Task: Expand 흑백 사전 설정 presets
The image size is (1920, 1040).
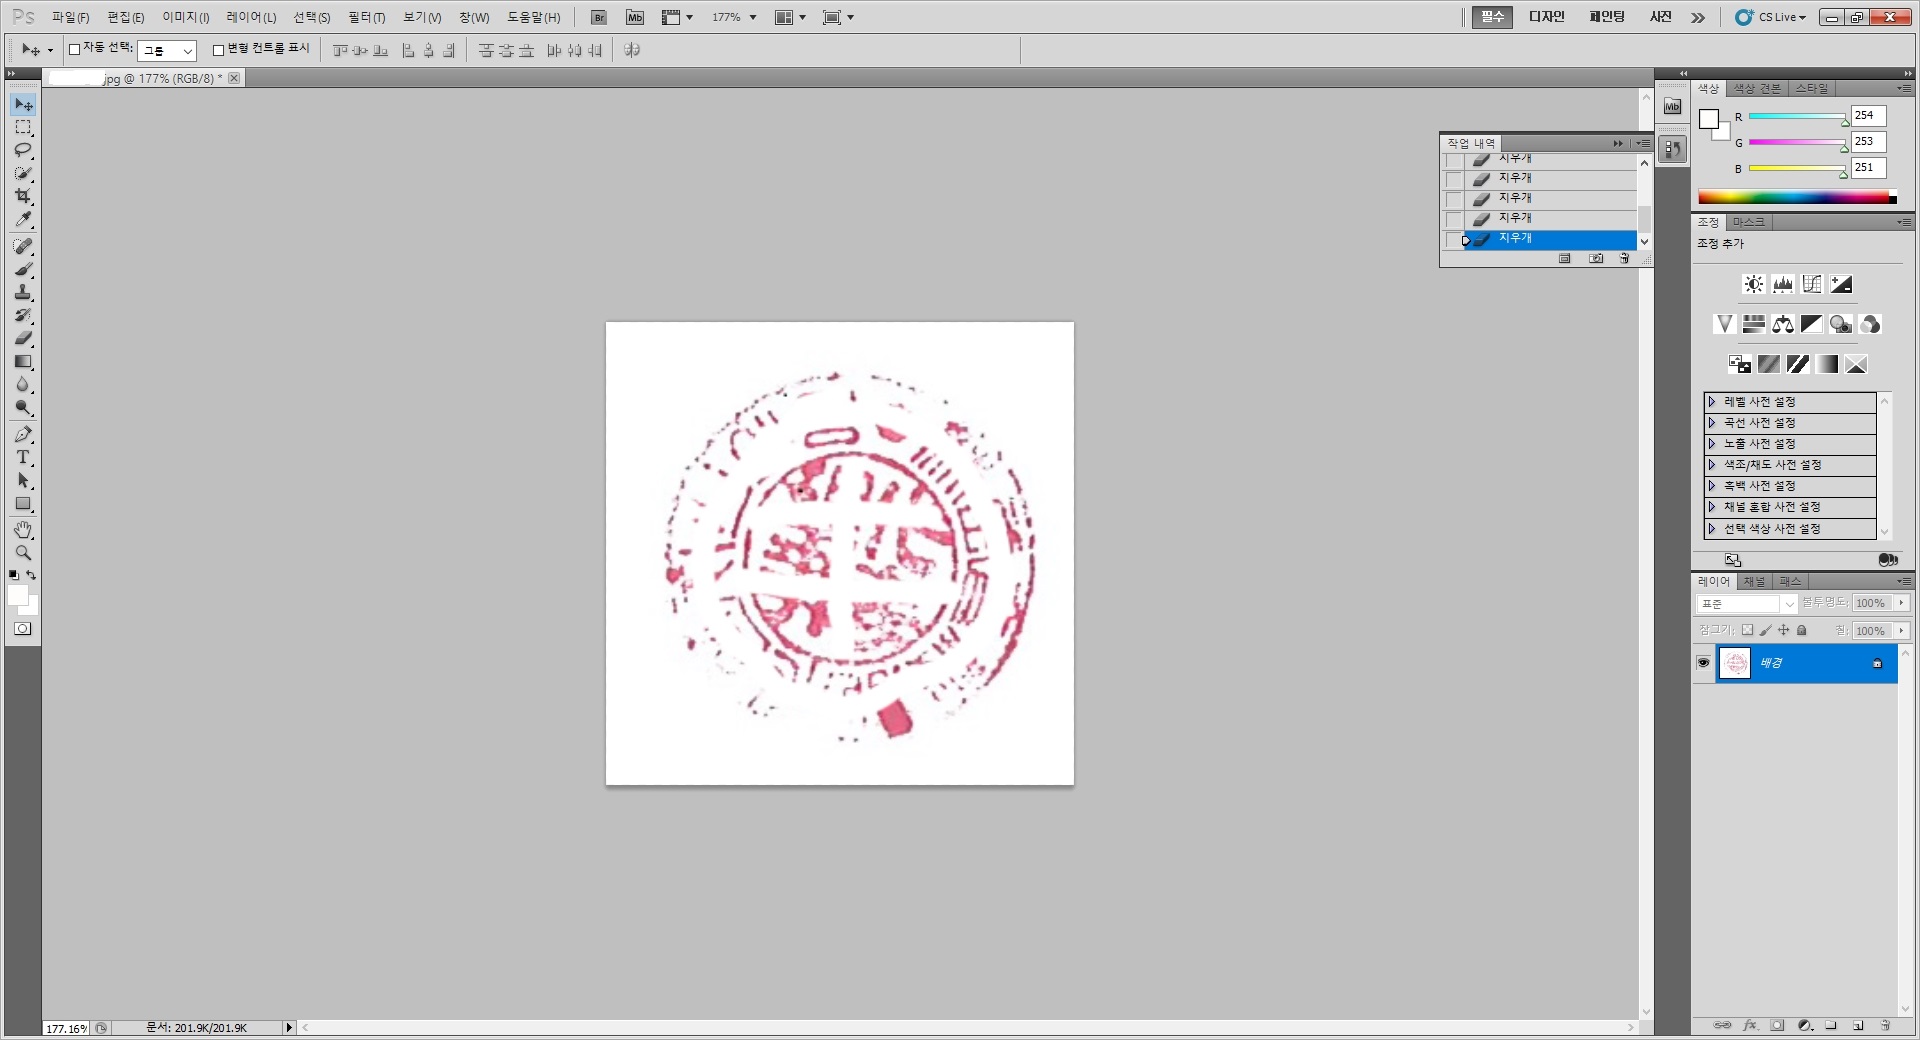Action: tap(1712, 486)
